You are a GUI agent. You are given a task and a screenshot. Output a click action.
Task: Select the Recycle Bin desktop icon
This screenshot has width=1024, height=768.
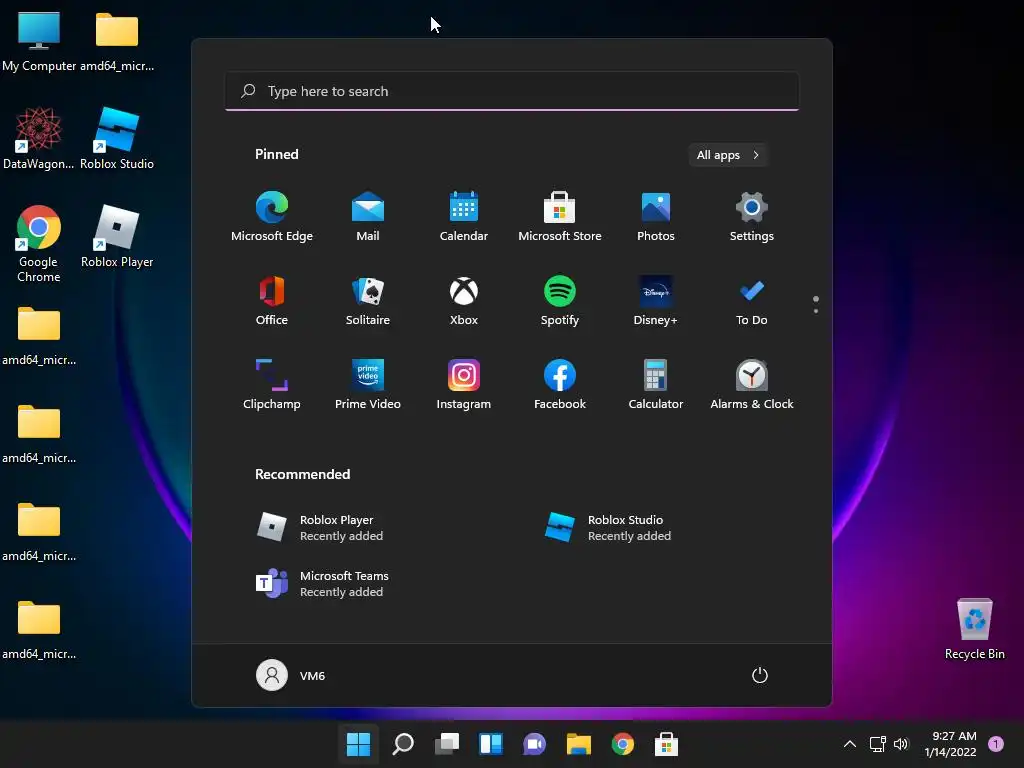pyautogui.click(x=974, y=628)
